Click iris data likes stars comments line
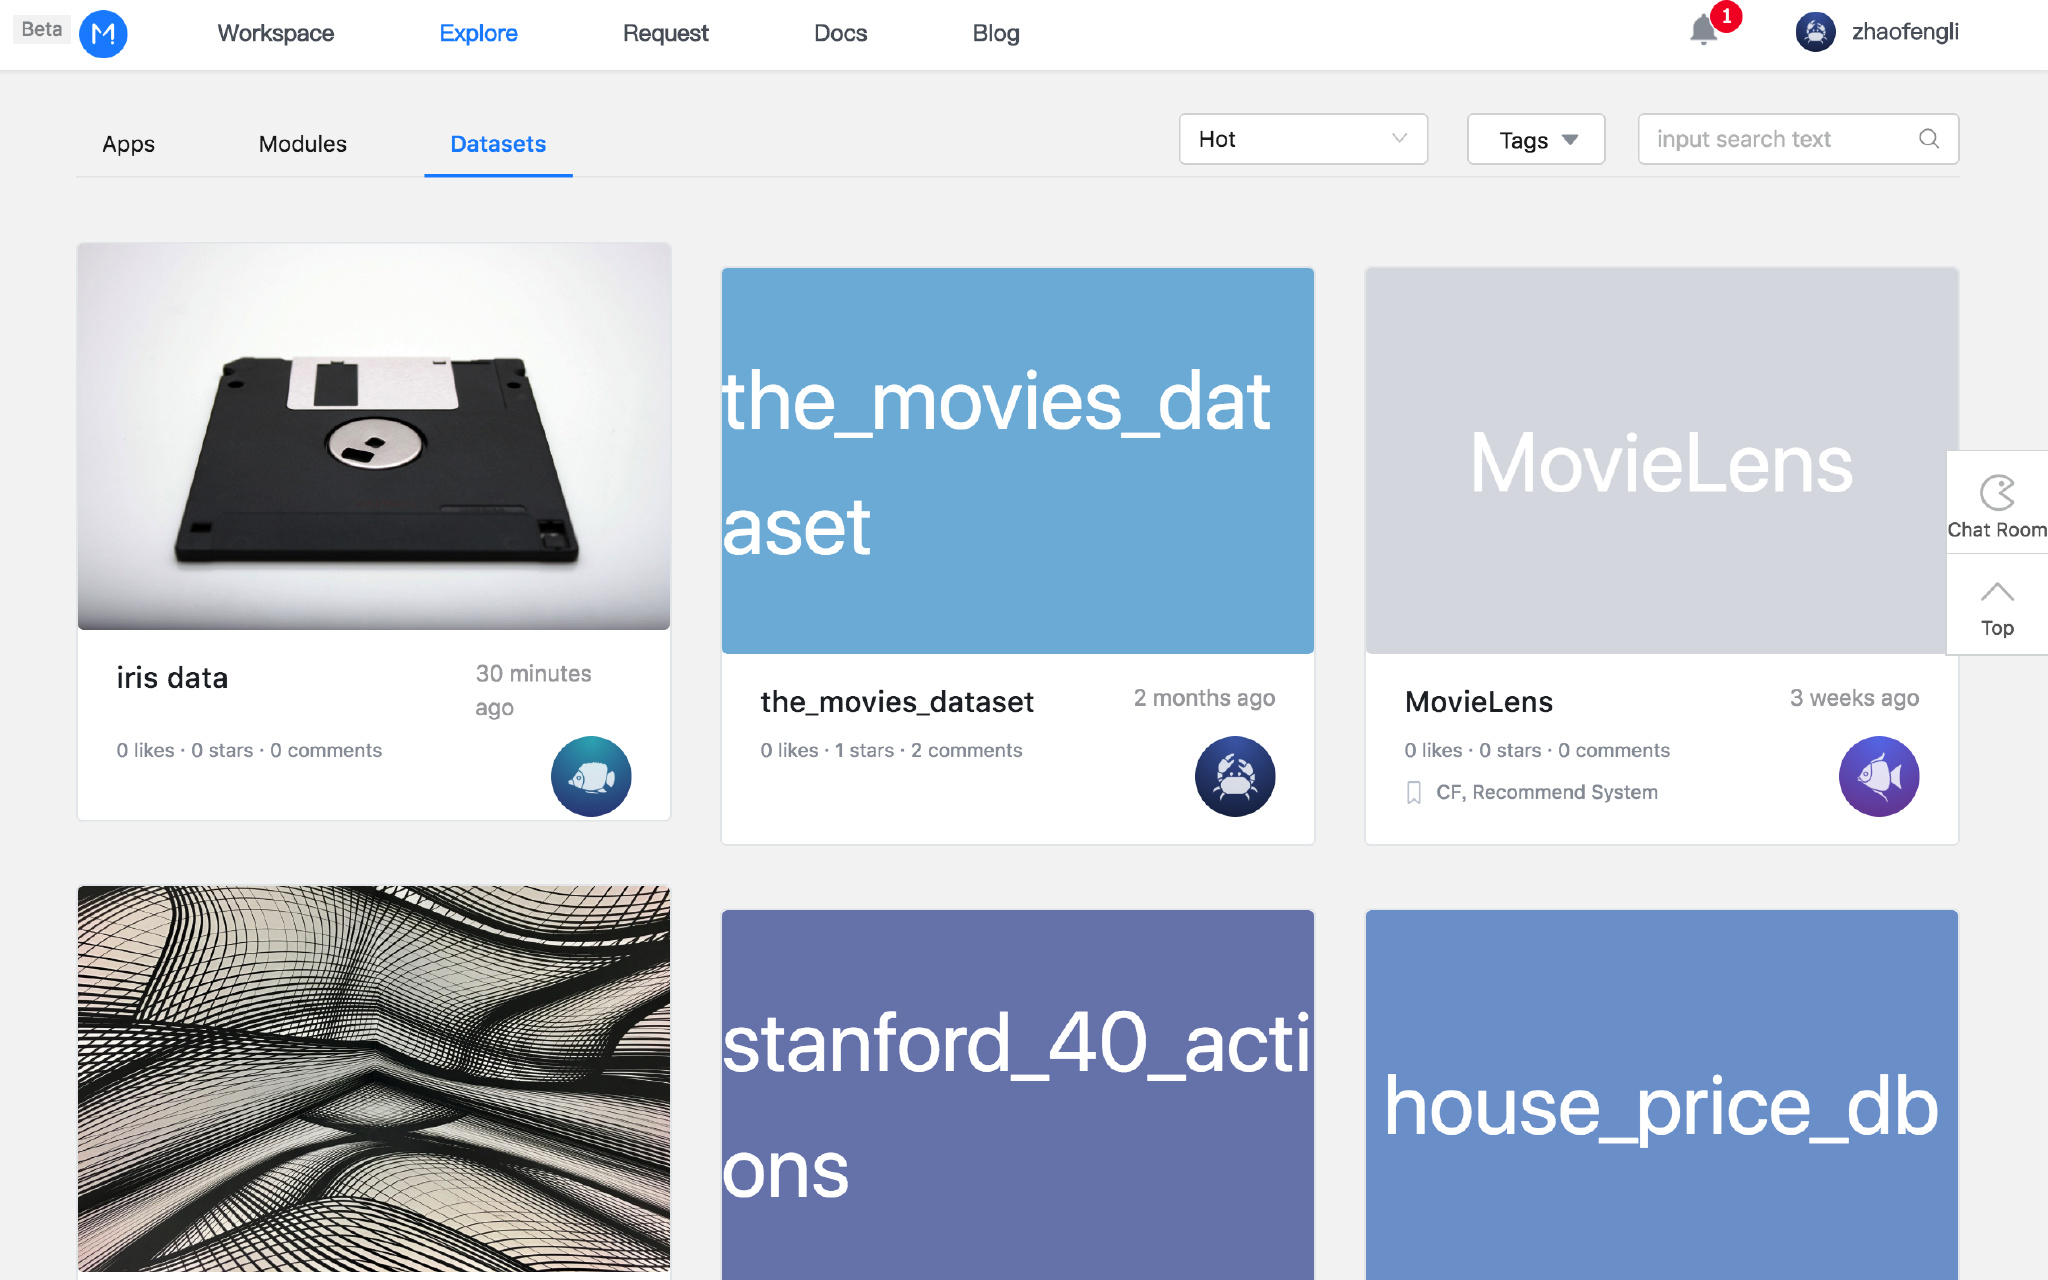 coord(249,750)
